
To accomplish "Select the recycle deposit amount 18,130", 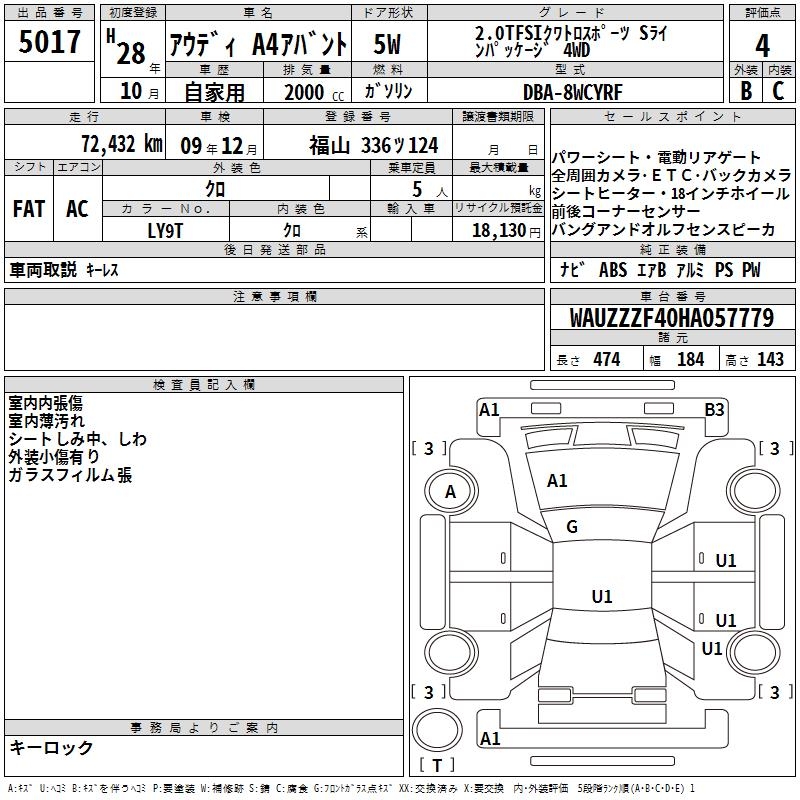I will click(x=497, y=230).
